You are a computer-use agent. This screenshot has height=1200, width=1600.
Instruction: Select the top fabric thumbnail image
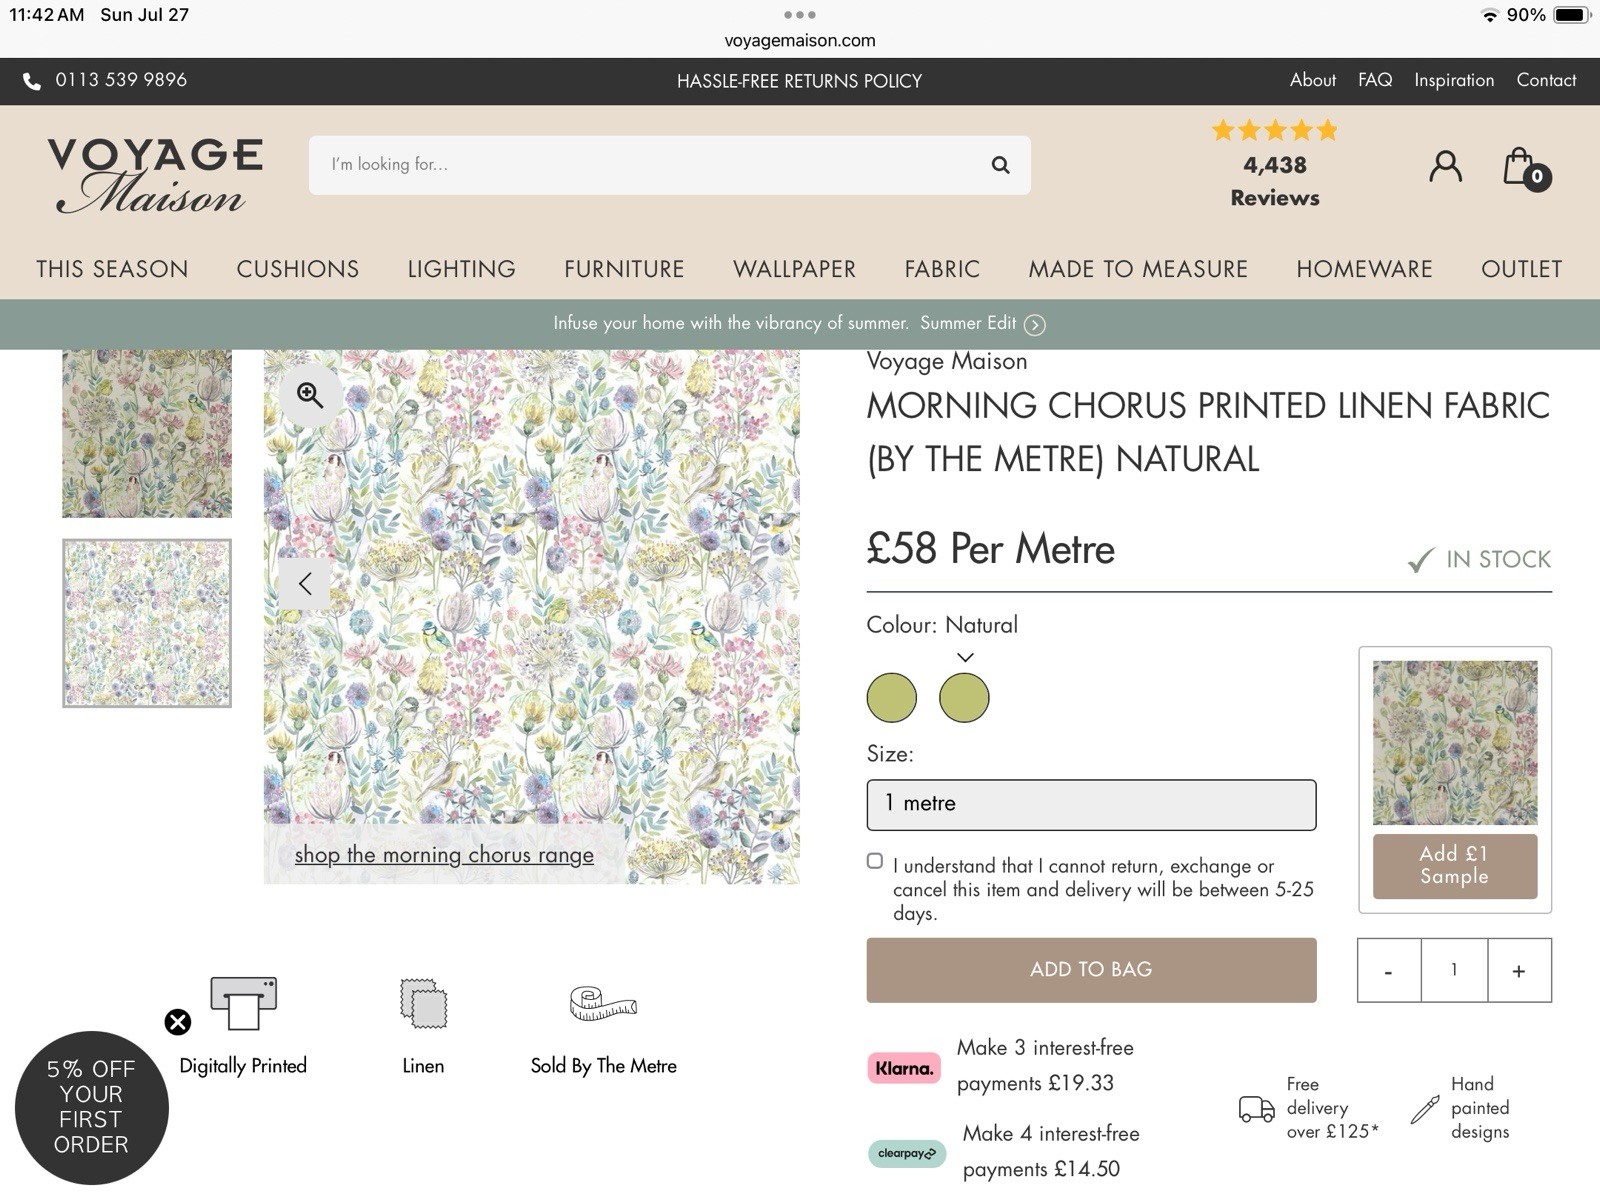[x=147, y=433]
